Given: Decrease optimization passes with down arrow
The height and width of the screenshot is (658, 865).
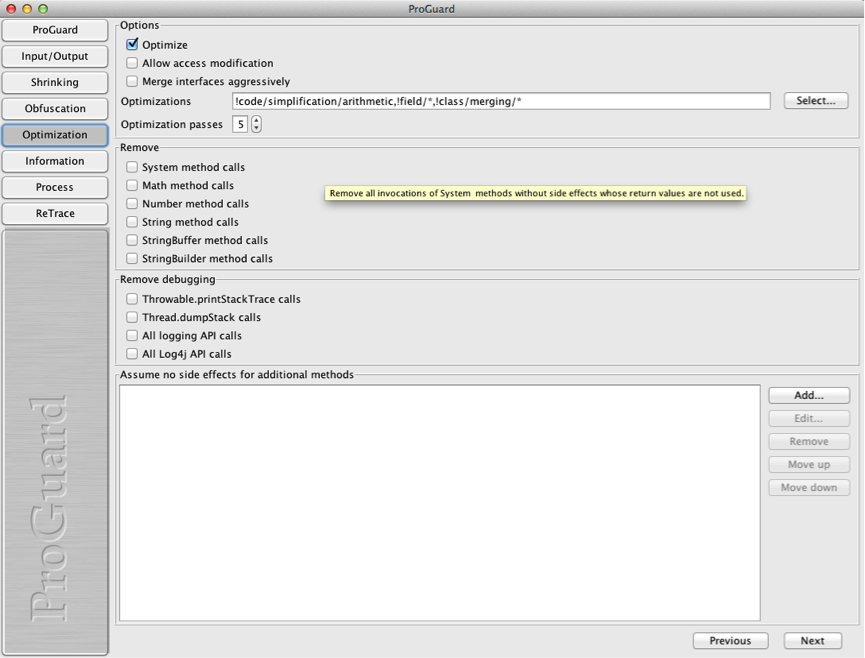Looking at the screenshot, I should pos(256,128).
